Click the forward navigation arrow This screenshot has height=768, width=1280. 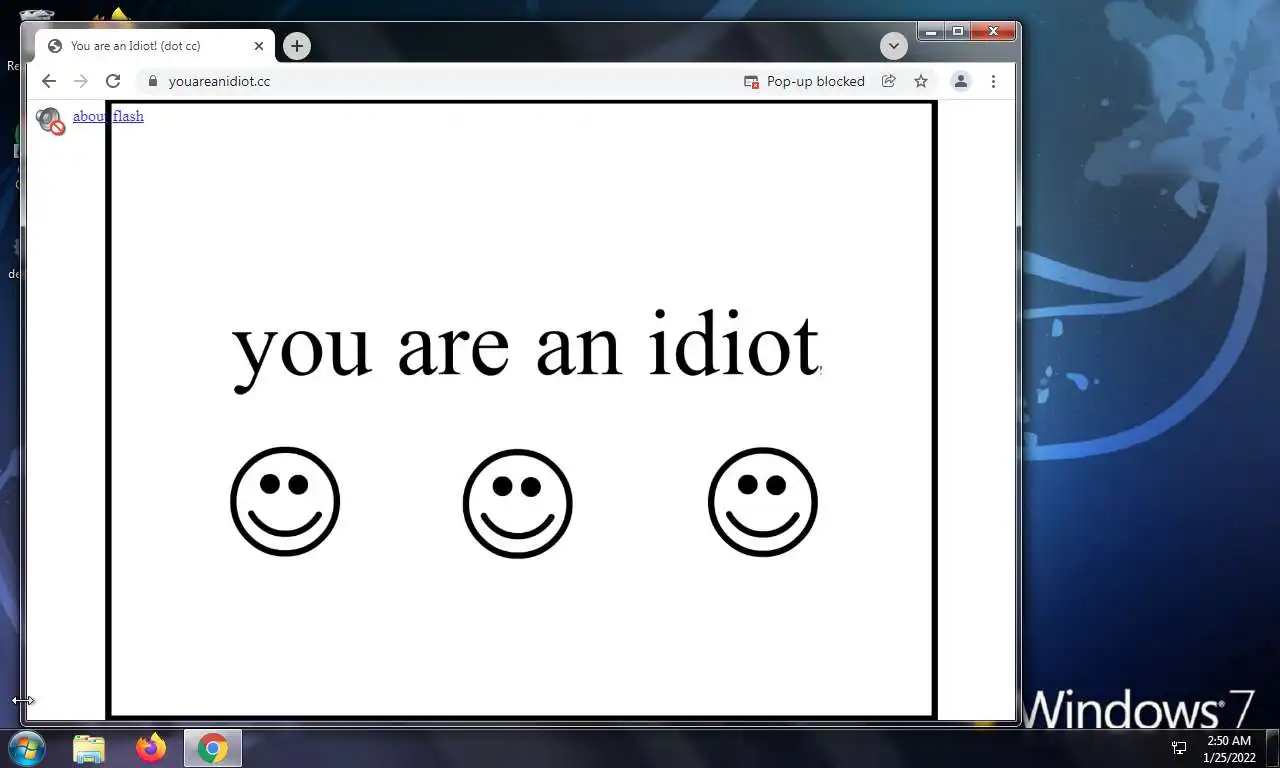point(80,81)
